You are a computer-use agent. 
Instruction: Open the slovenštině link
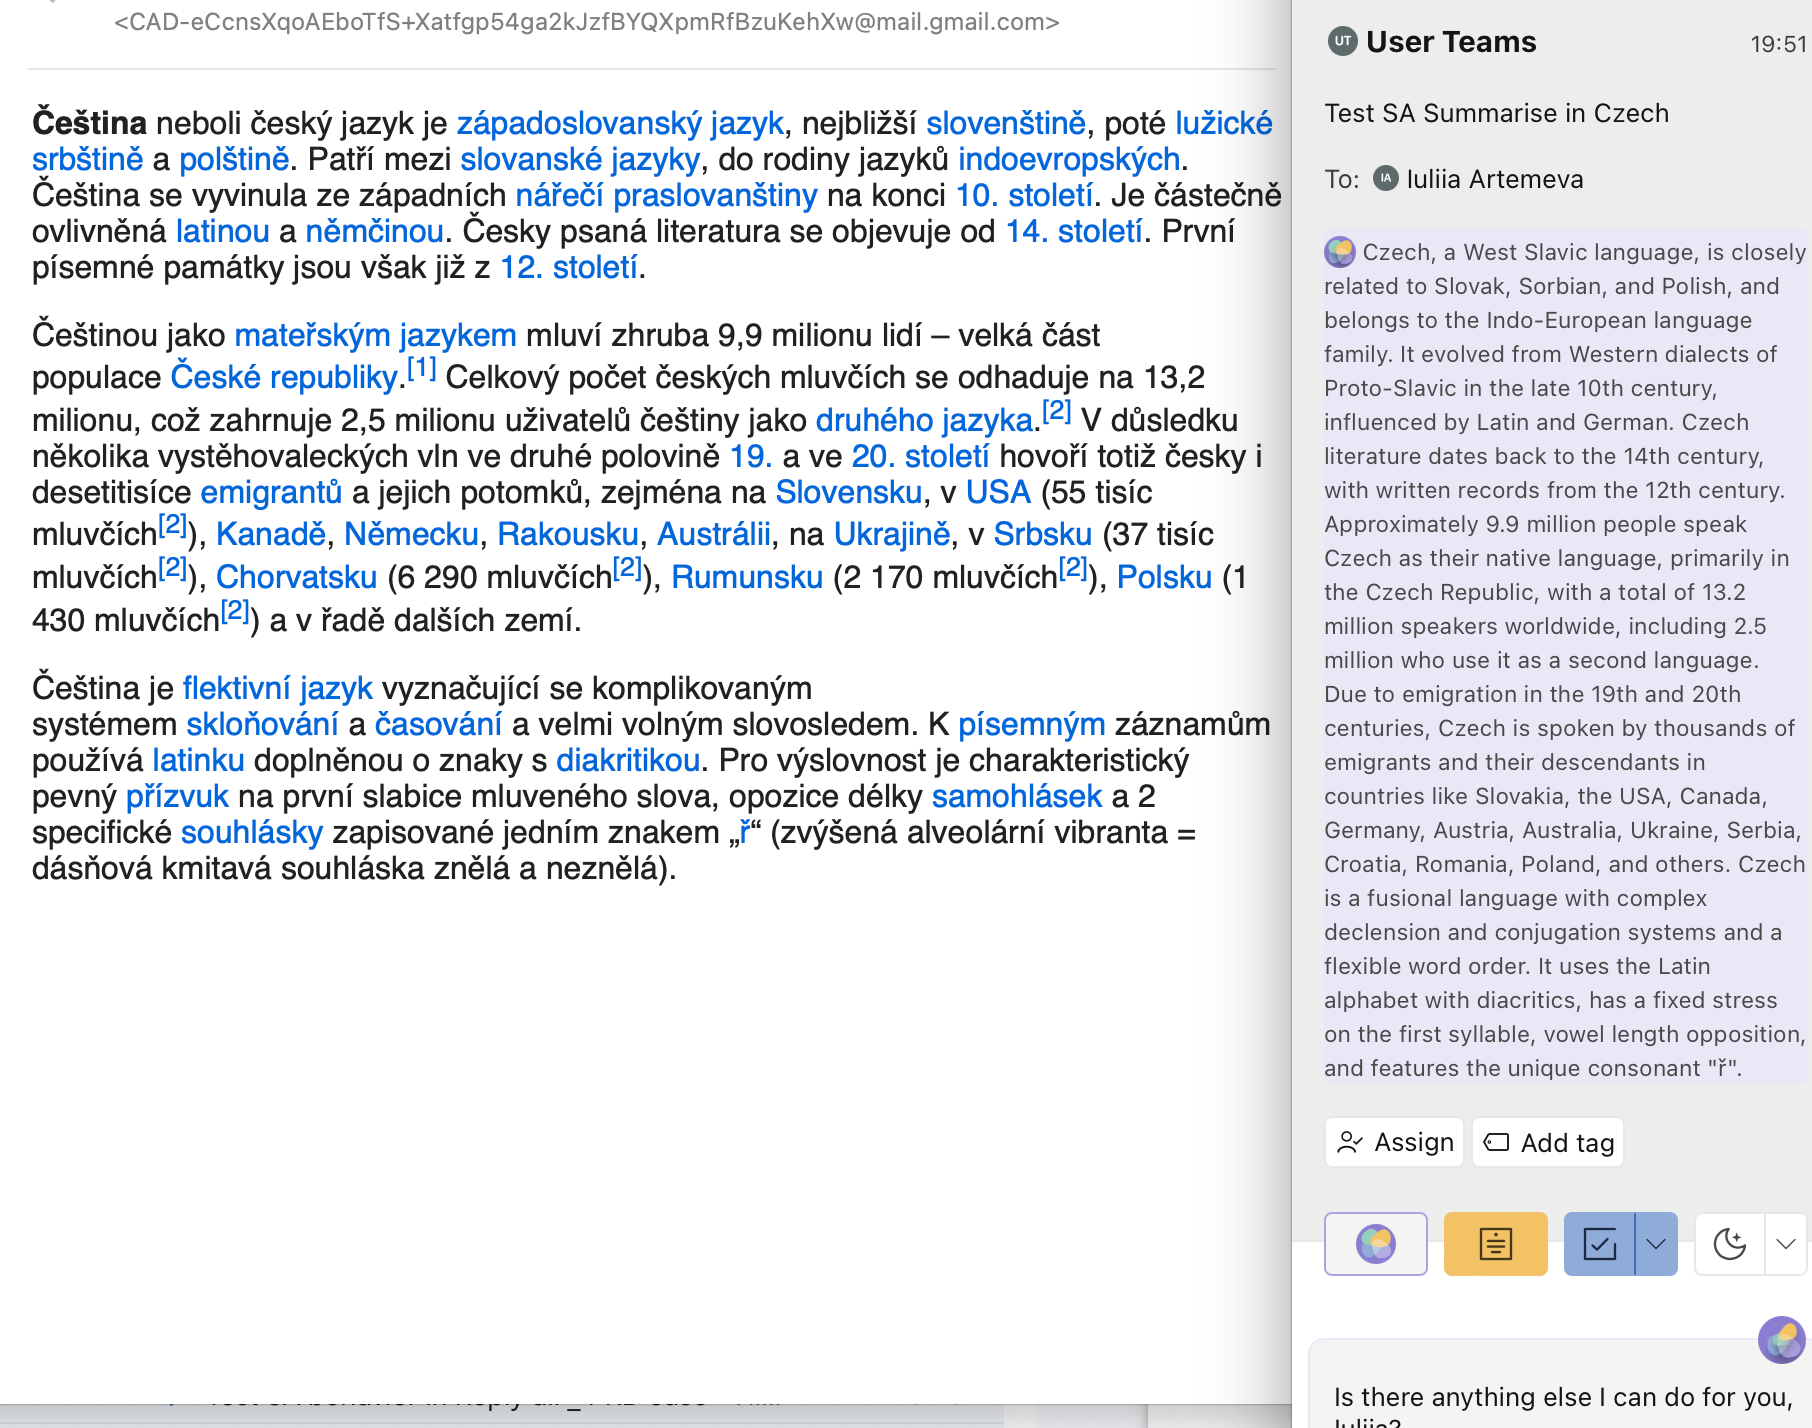click(1005, 123)
